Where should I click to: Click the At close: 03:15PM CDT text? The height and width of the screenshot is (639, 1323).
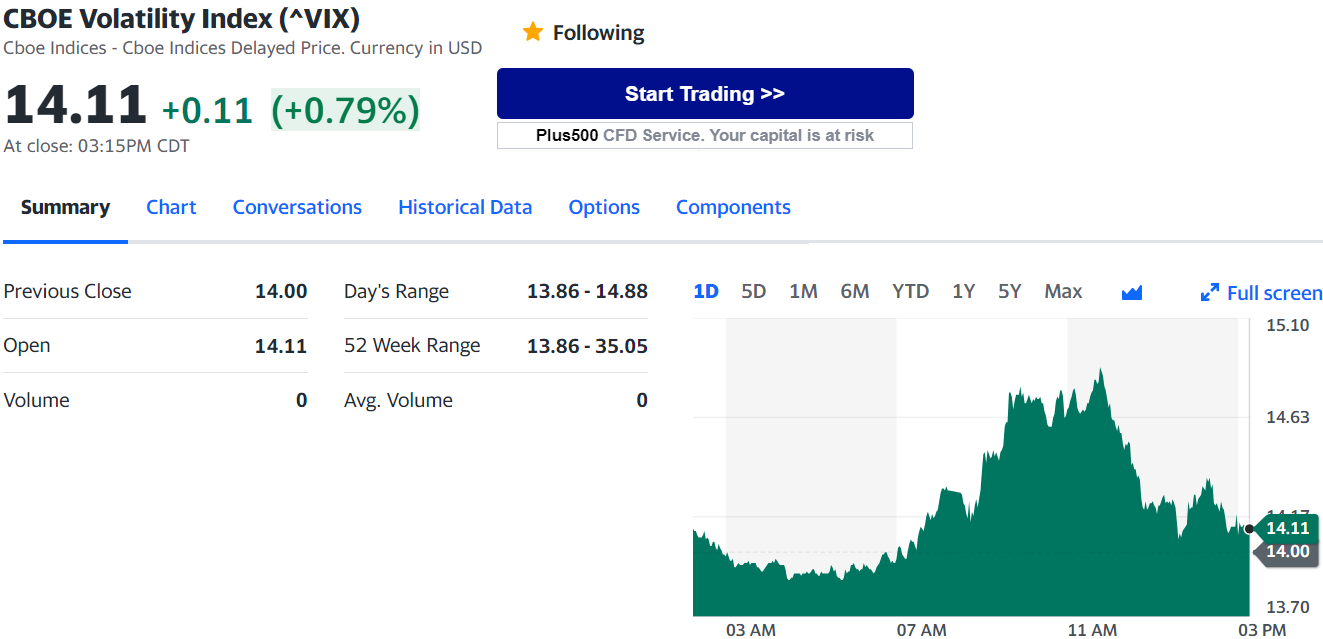(96, 146)
